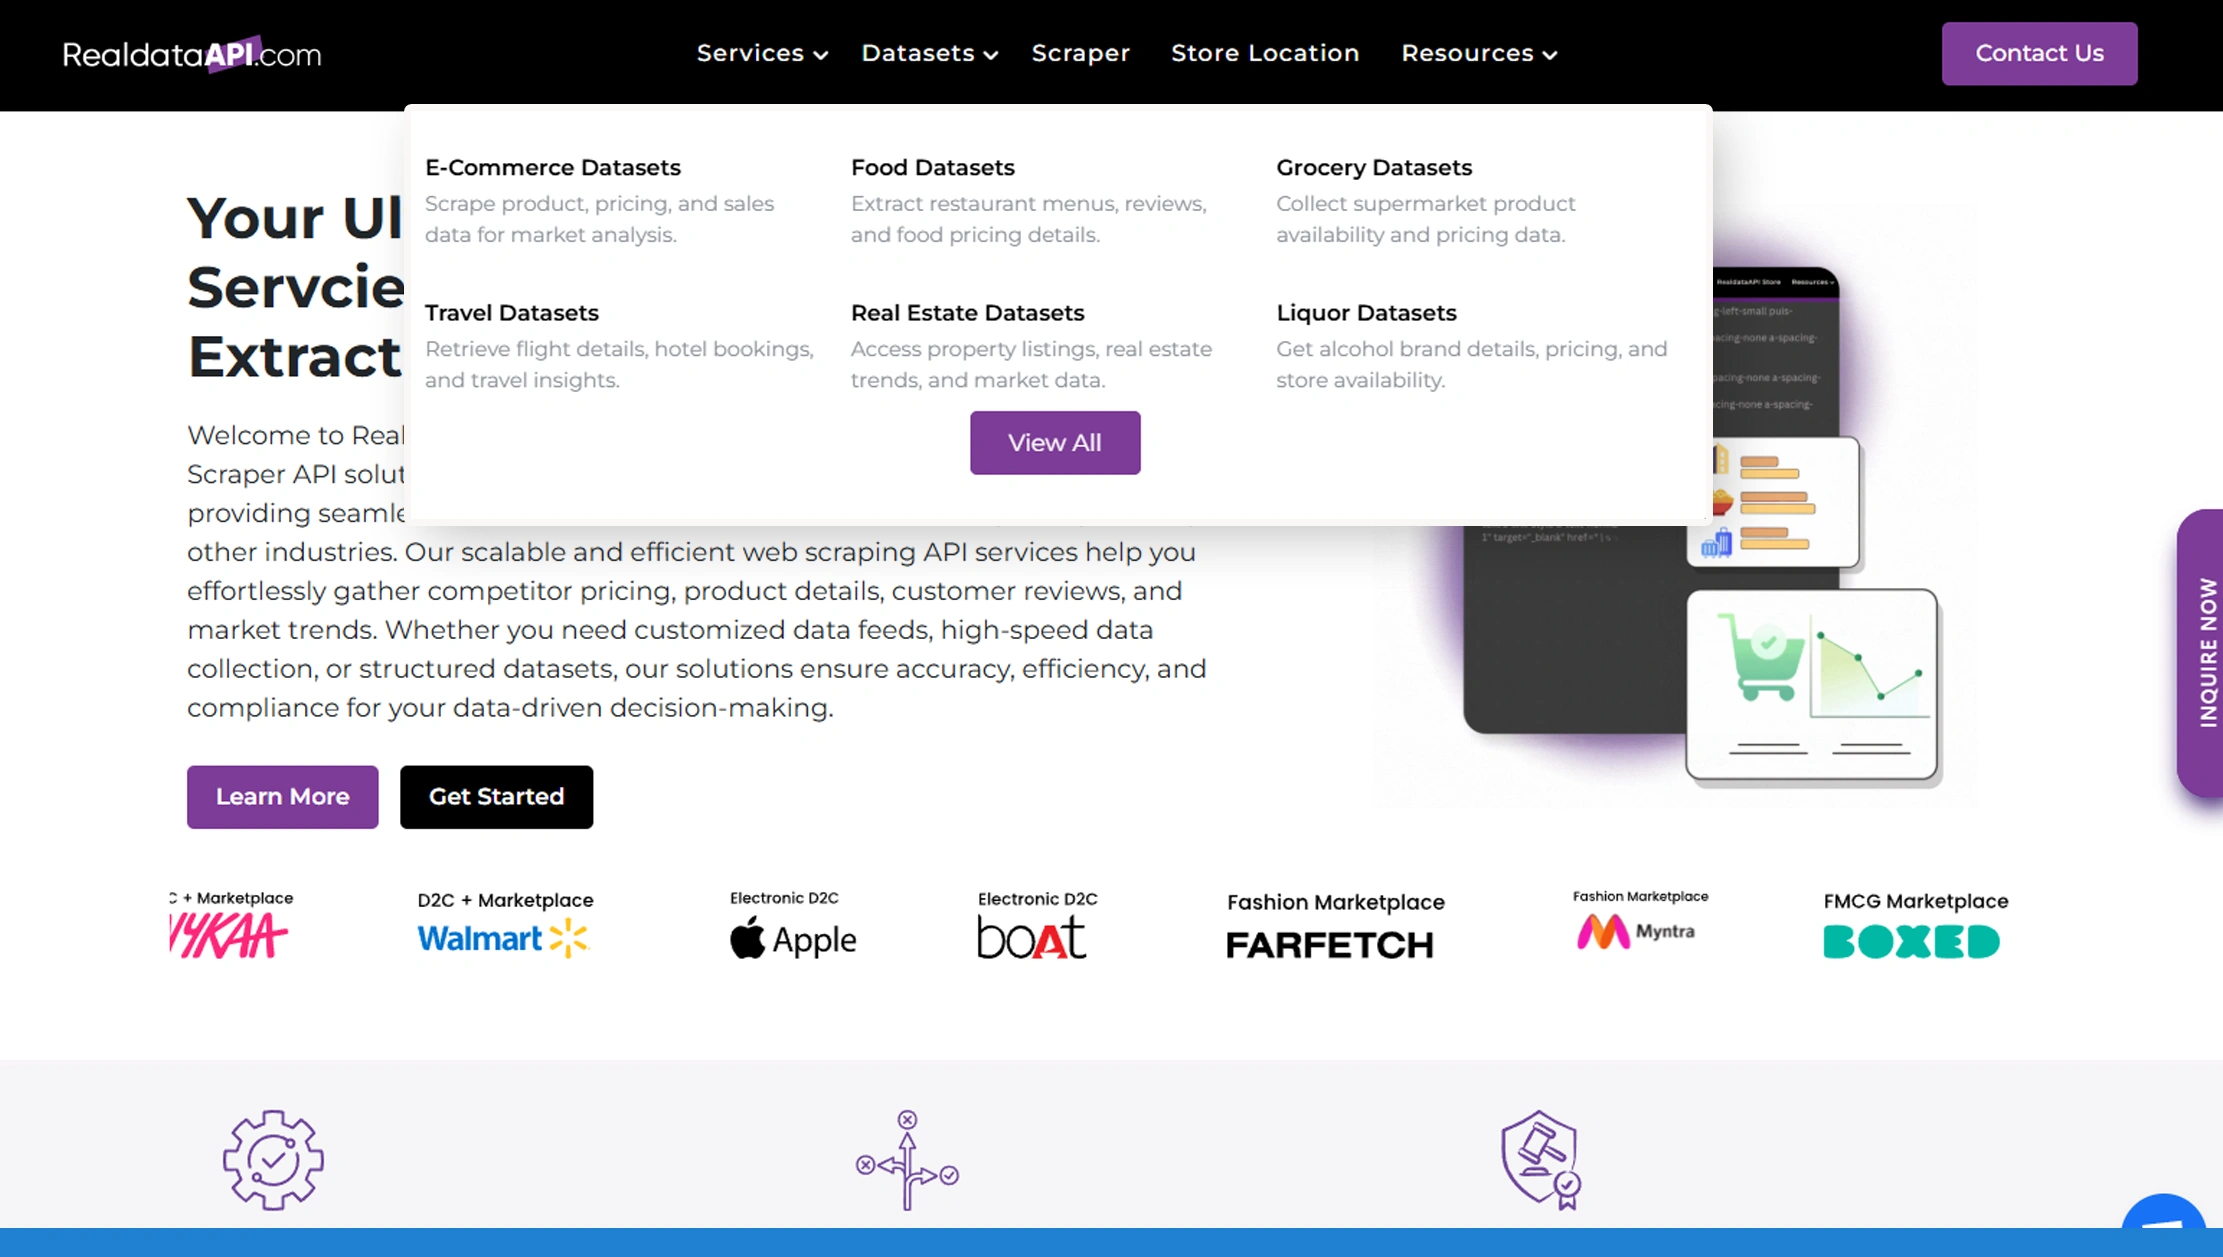Image resolution: width=2223 pixels, height=1257 pixels.
Task: Click the gavel shield compliance icon
Action: point(1541,1160)
